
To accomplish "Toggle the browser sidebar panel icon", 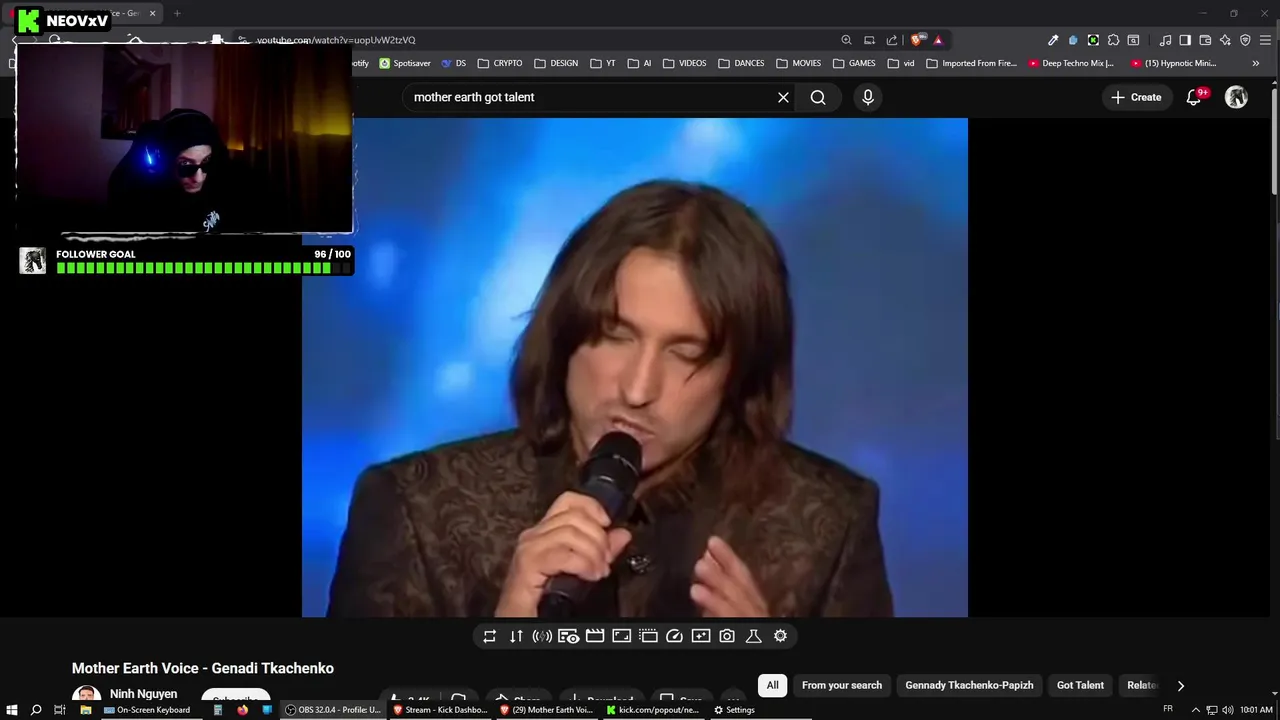I will [x=1185, y=40].
